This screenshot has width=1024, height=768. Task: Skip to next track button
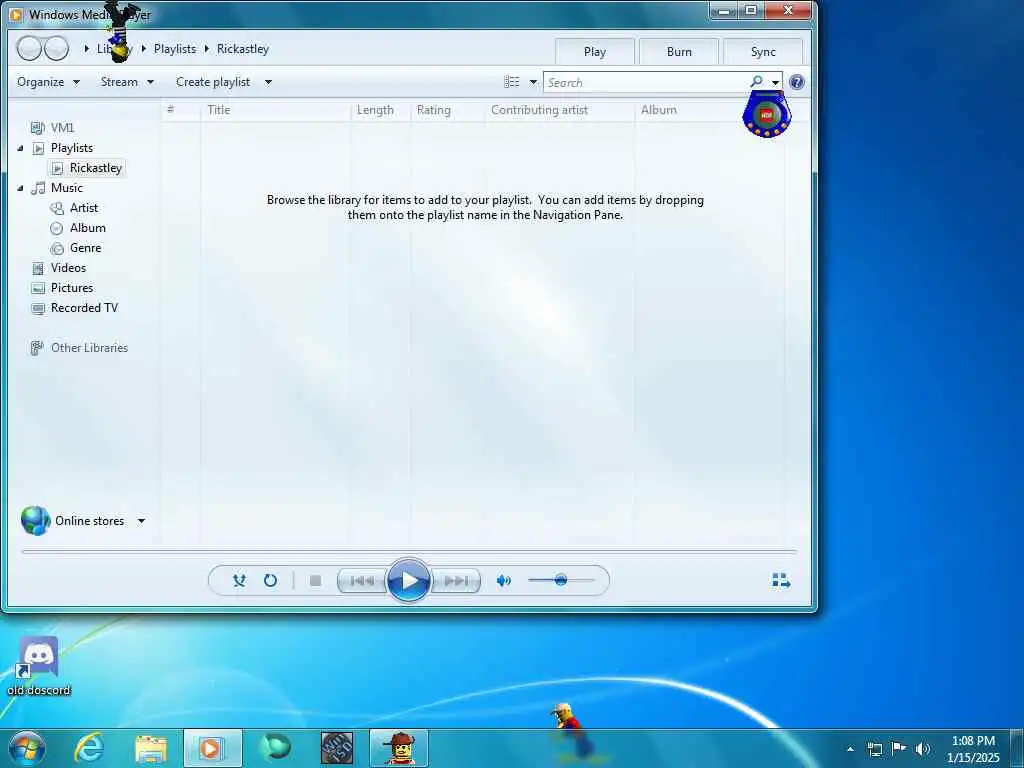[x=456, y=581]
